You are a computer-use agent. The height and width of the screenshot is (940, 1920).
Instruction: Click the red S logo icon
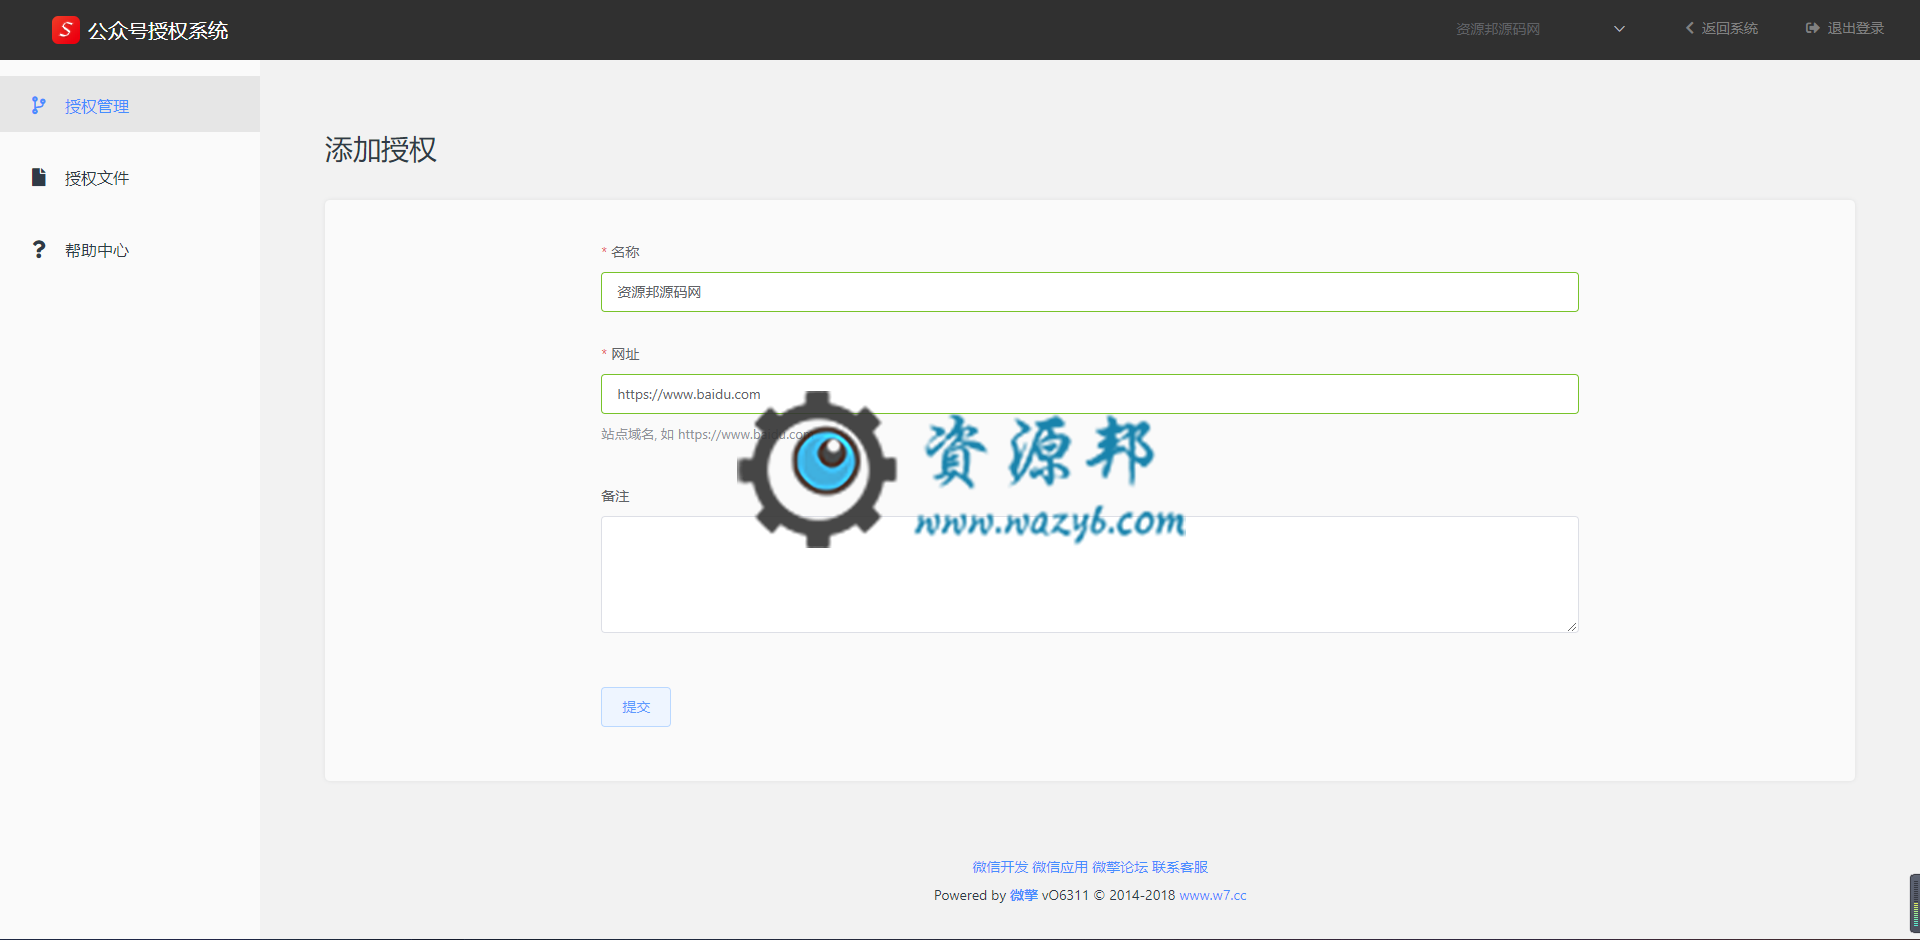point(65,30)
